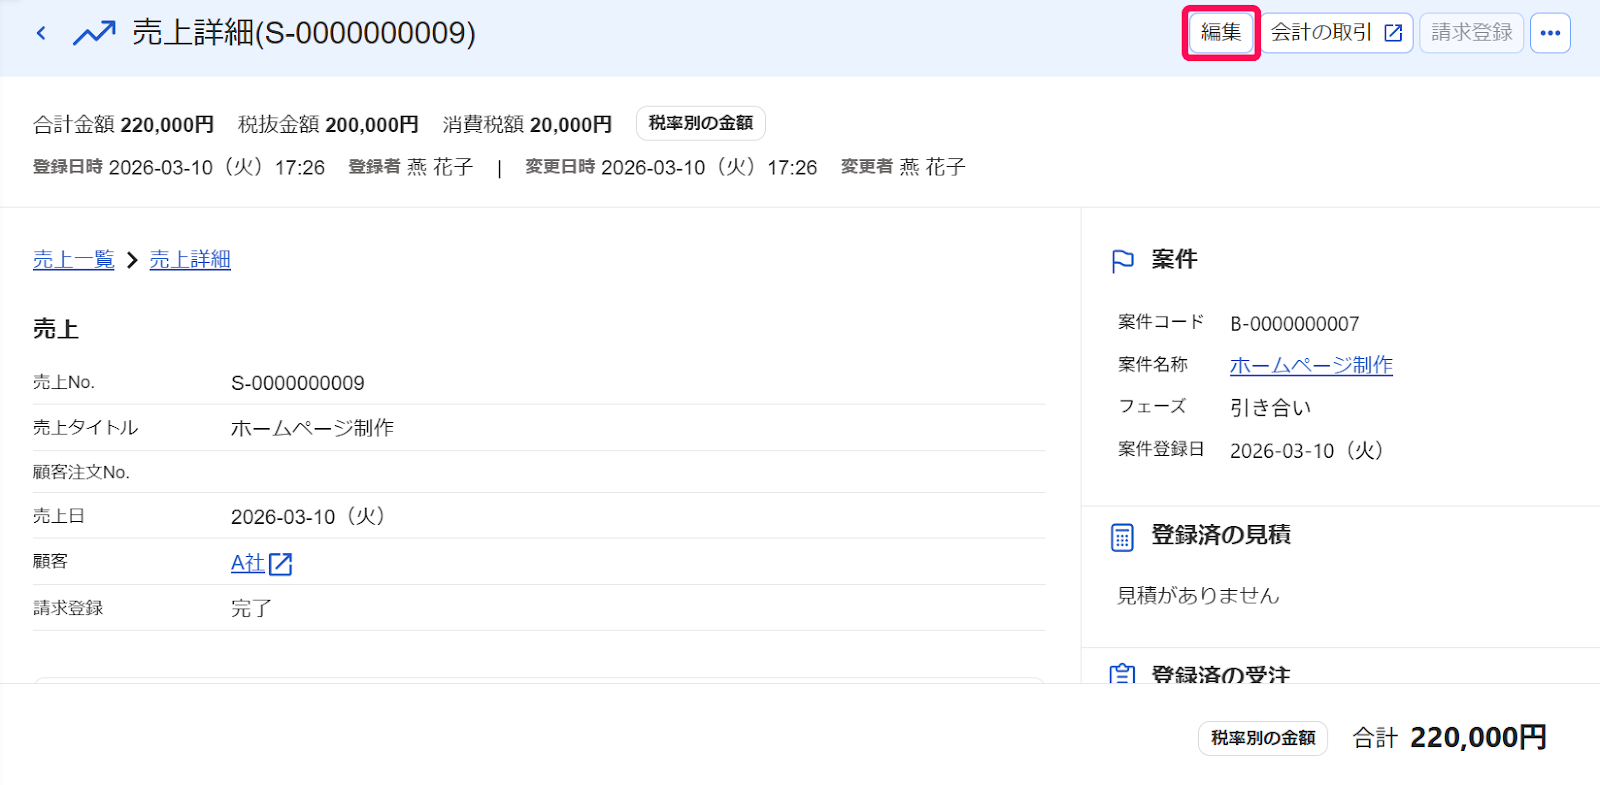Open the ホームページ制作 project link
The height and width of the screenshot is (785, 1600).
click(1311, 366)
